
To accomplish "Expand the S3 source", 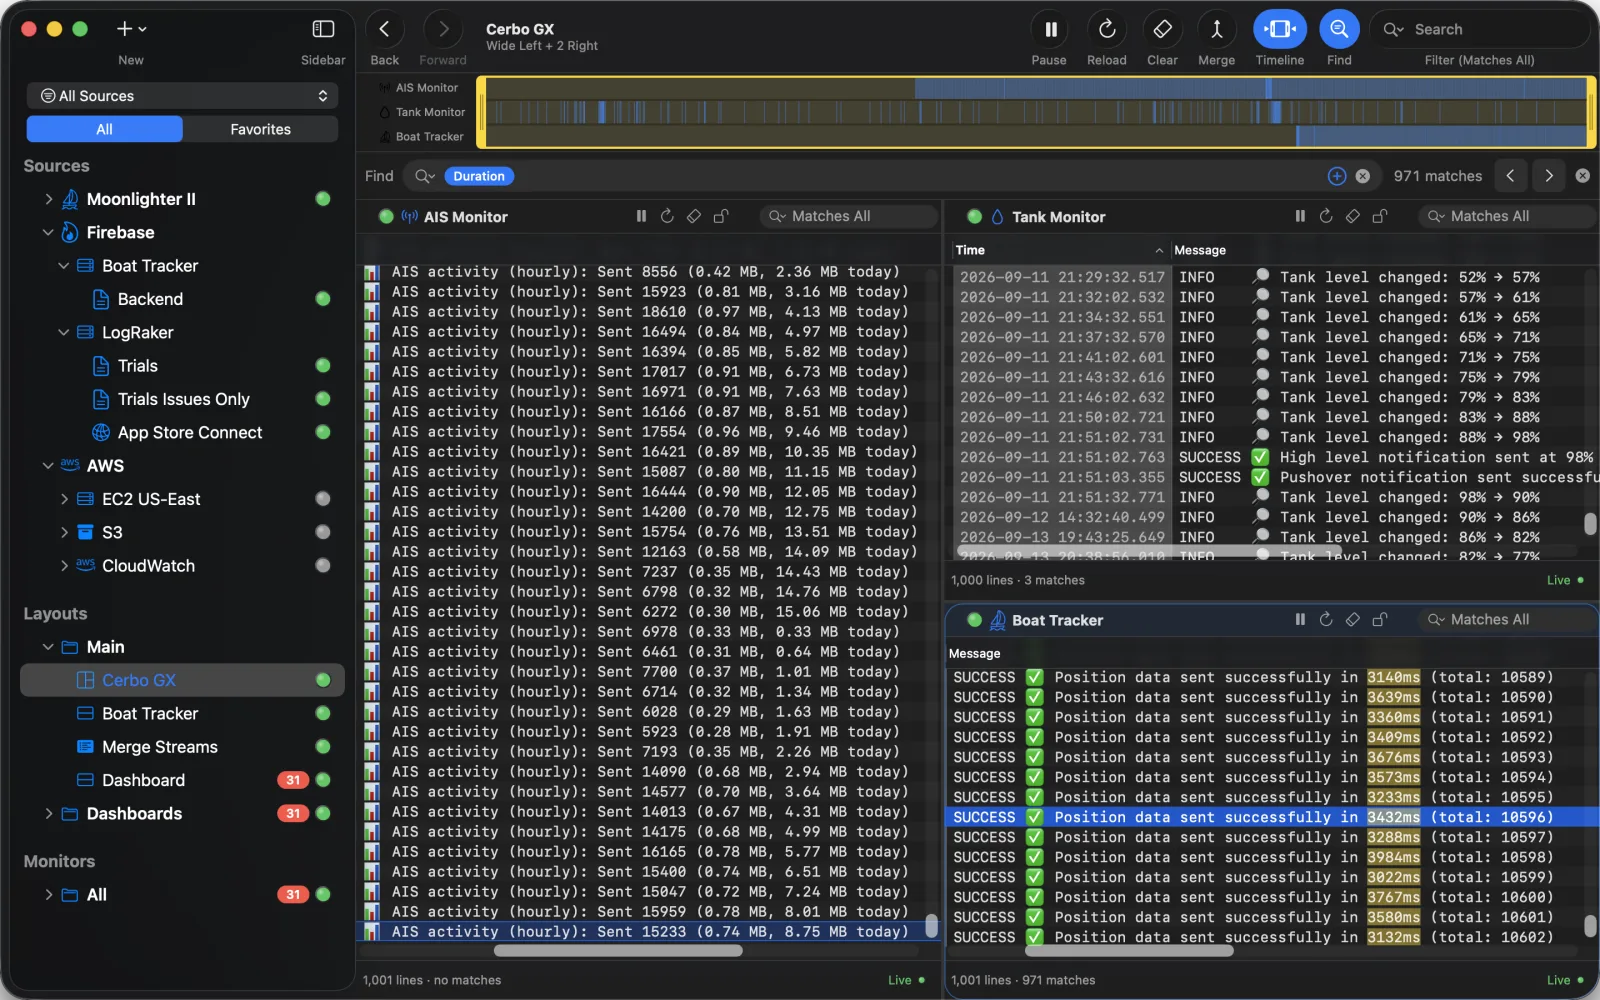I will click(x=64, y=532).
